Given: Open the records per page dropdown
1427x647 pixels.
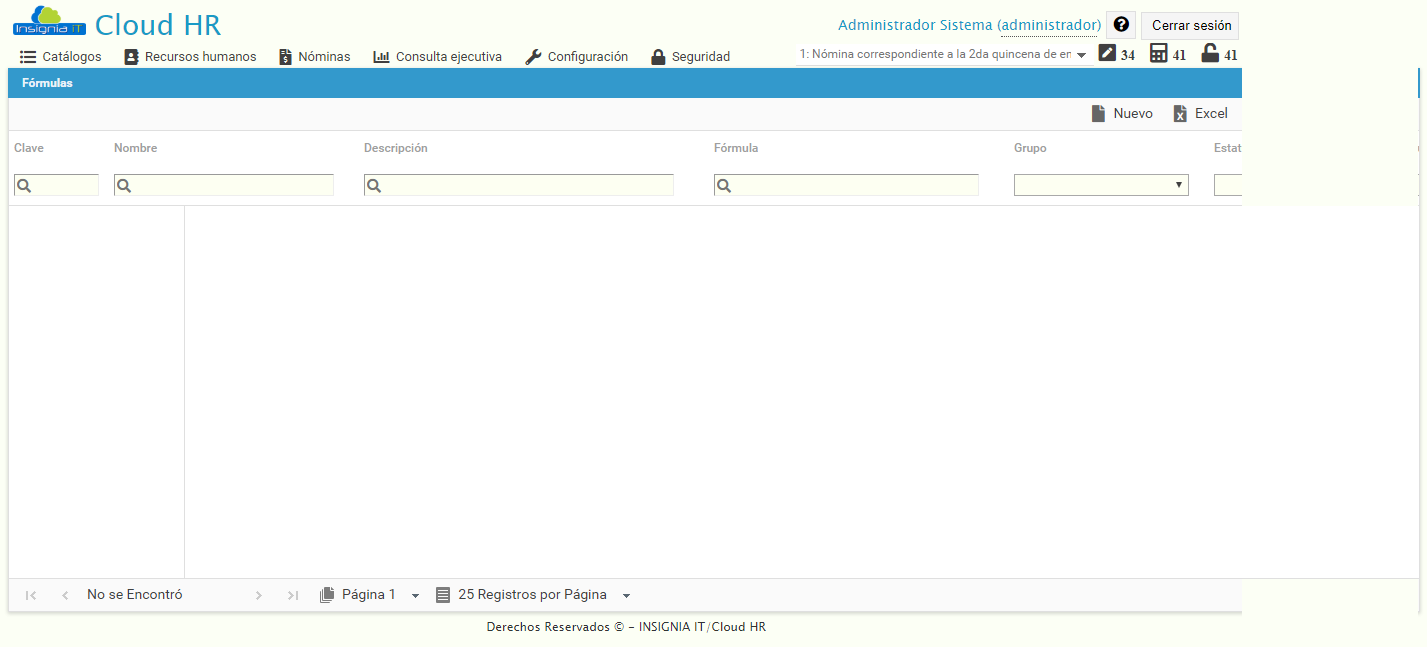Looking at the screenshot, I should (x=626, y=594).
